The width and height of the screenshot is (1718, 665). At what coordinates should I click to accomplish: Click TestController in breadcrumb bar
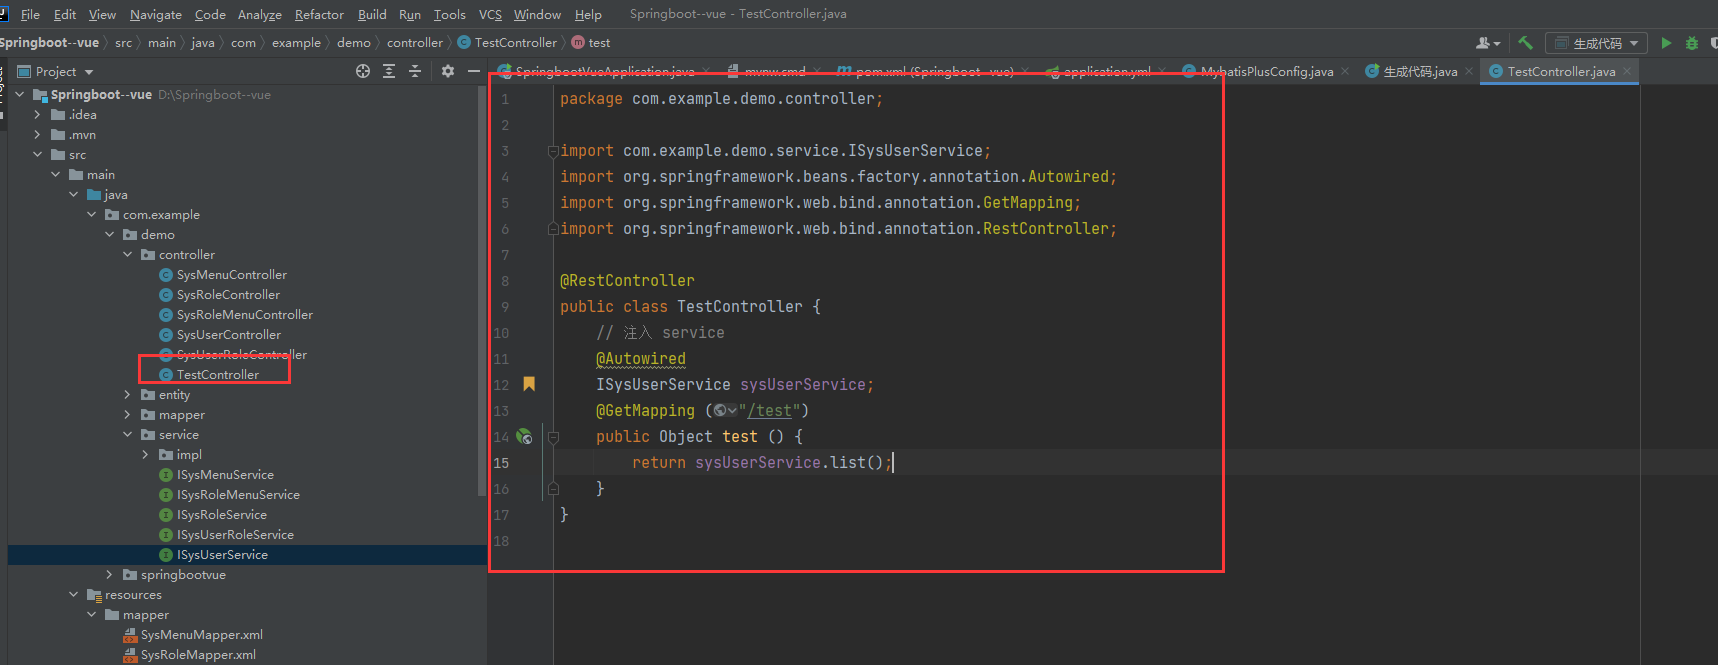tap(508, 43)
